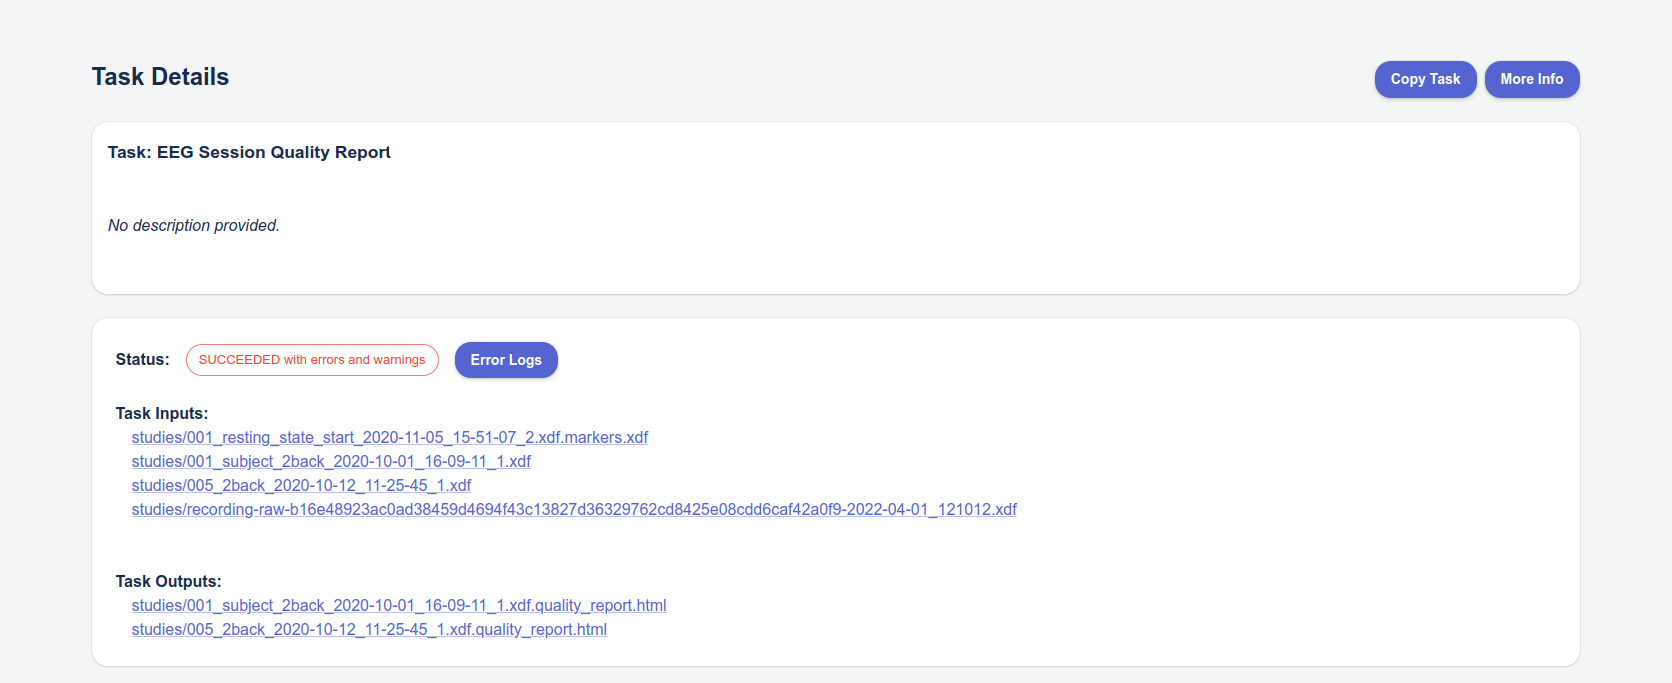Open the recording-raw-b16e48923 input file link
The height and width of the screenshot is (683, 1672).
coord(574,509)
